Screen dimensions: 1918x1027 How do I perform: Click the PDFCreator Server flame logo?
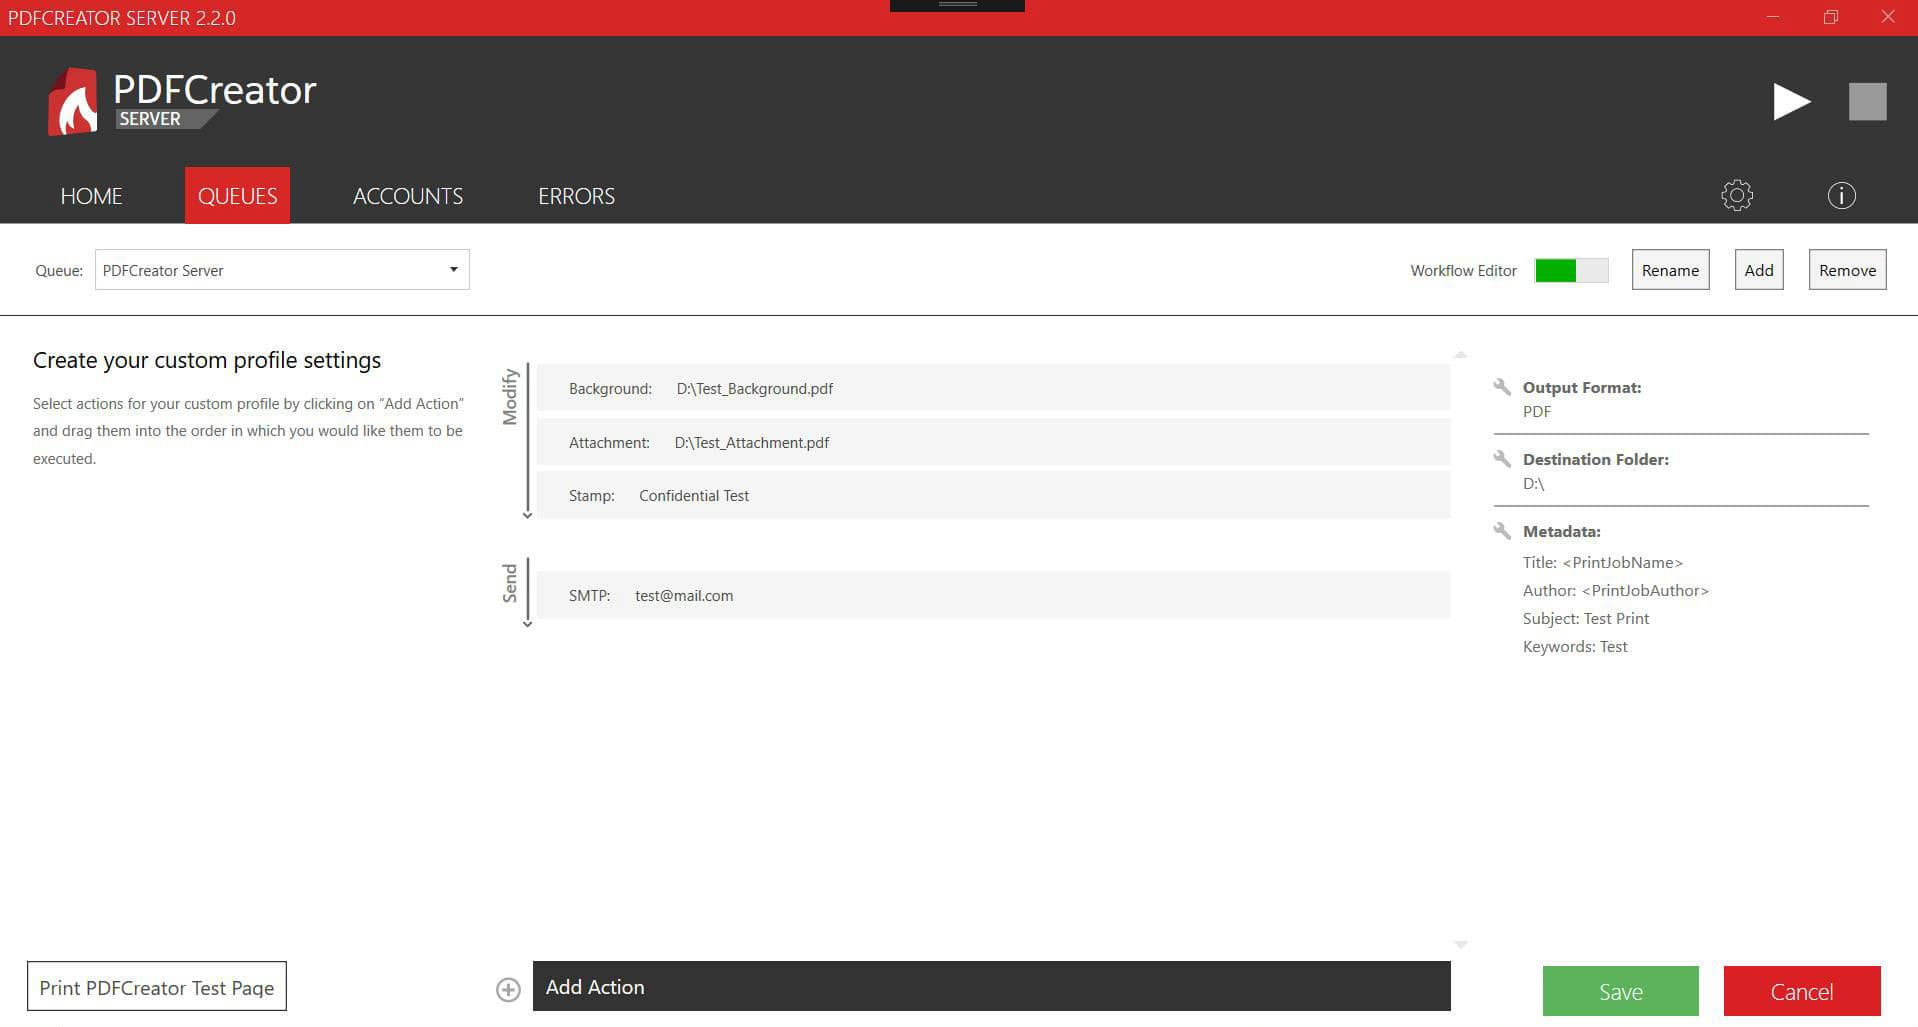73,101
